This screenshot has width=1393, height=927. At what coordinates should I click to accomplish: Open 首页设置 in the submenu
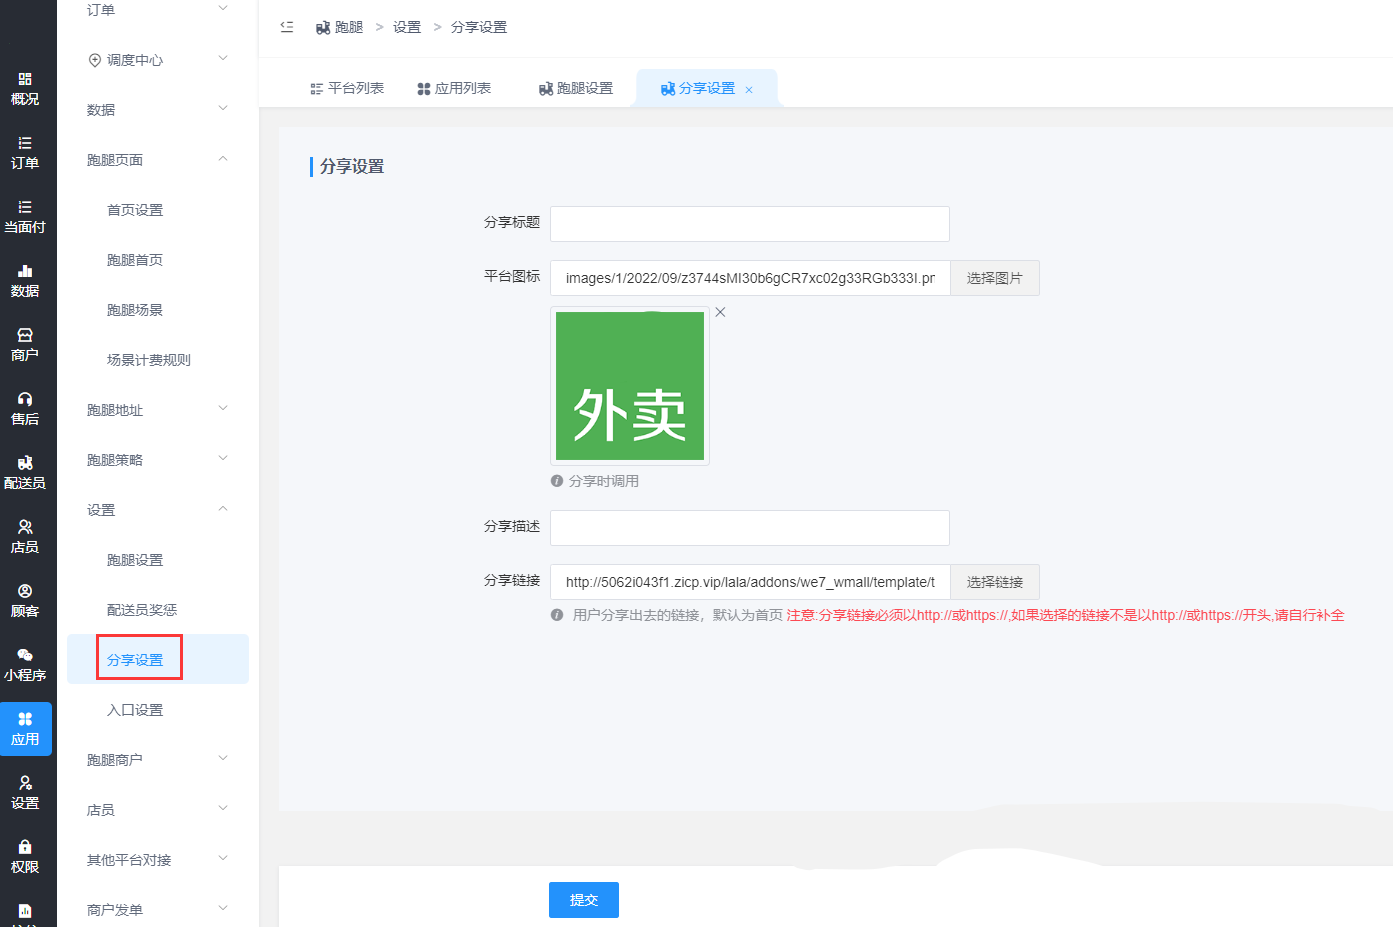coord(135,210)
